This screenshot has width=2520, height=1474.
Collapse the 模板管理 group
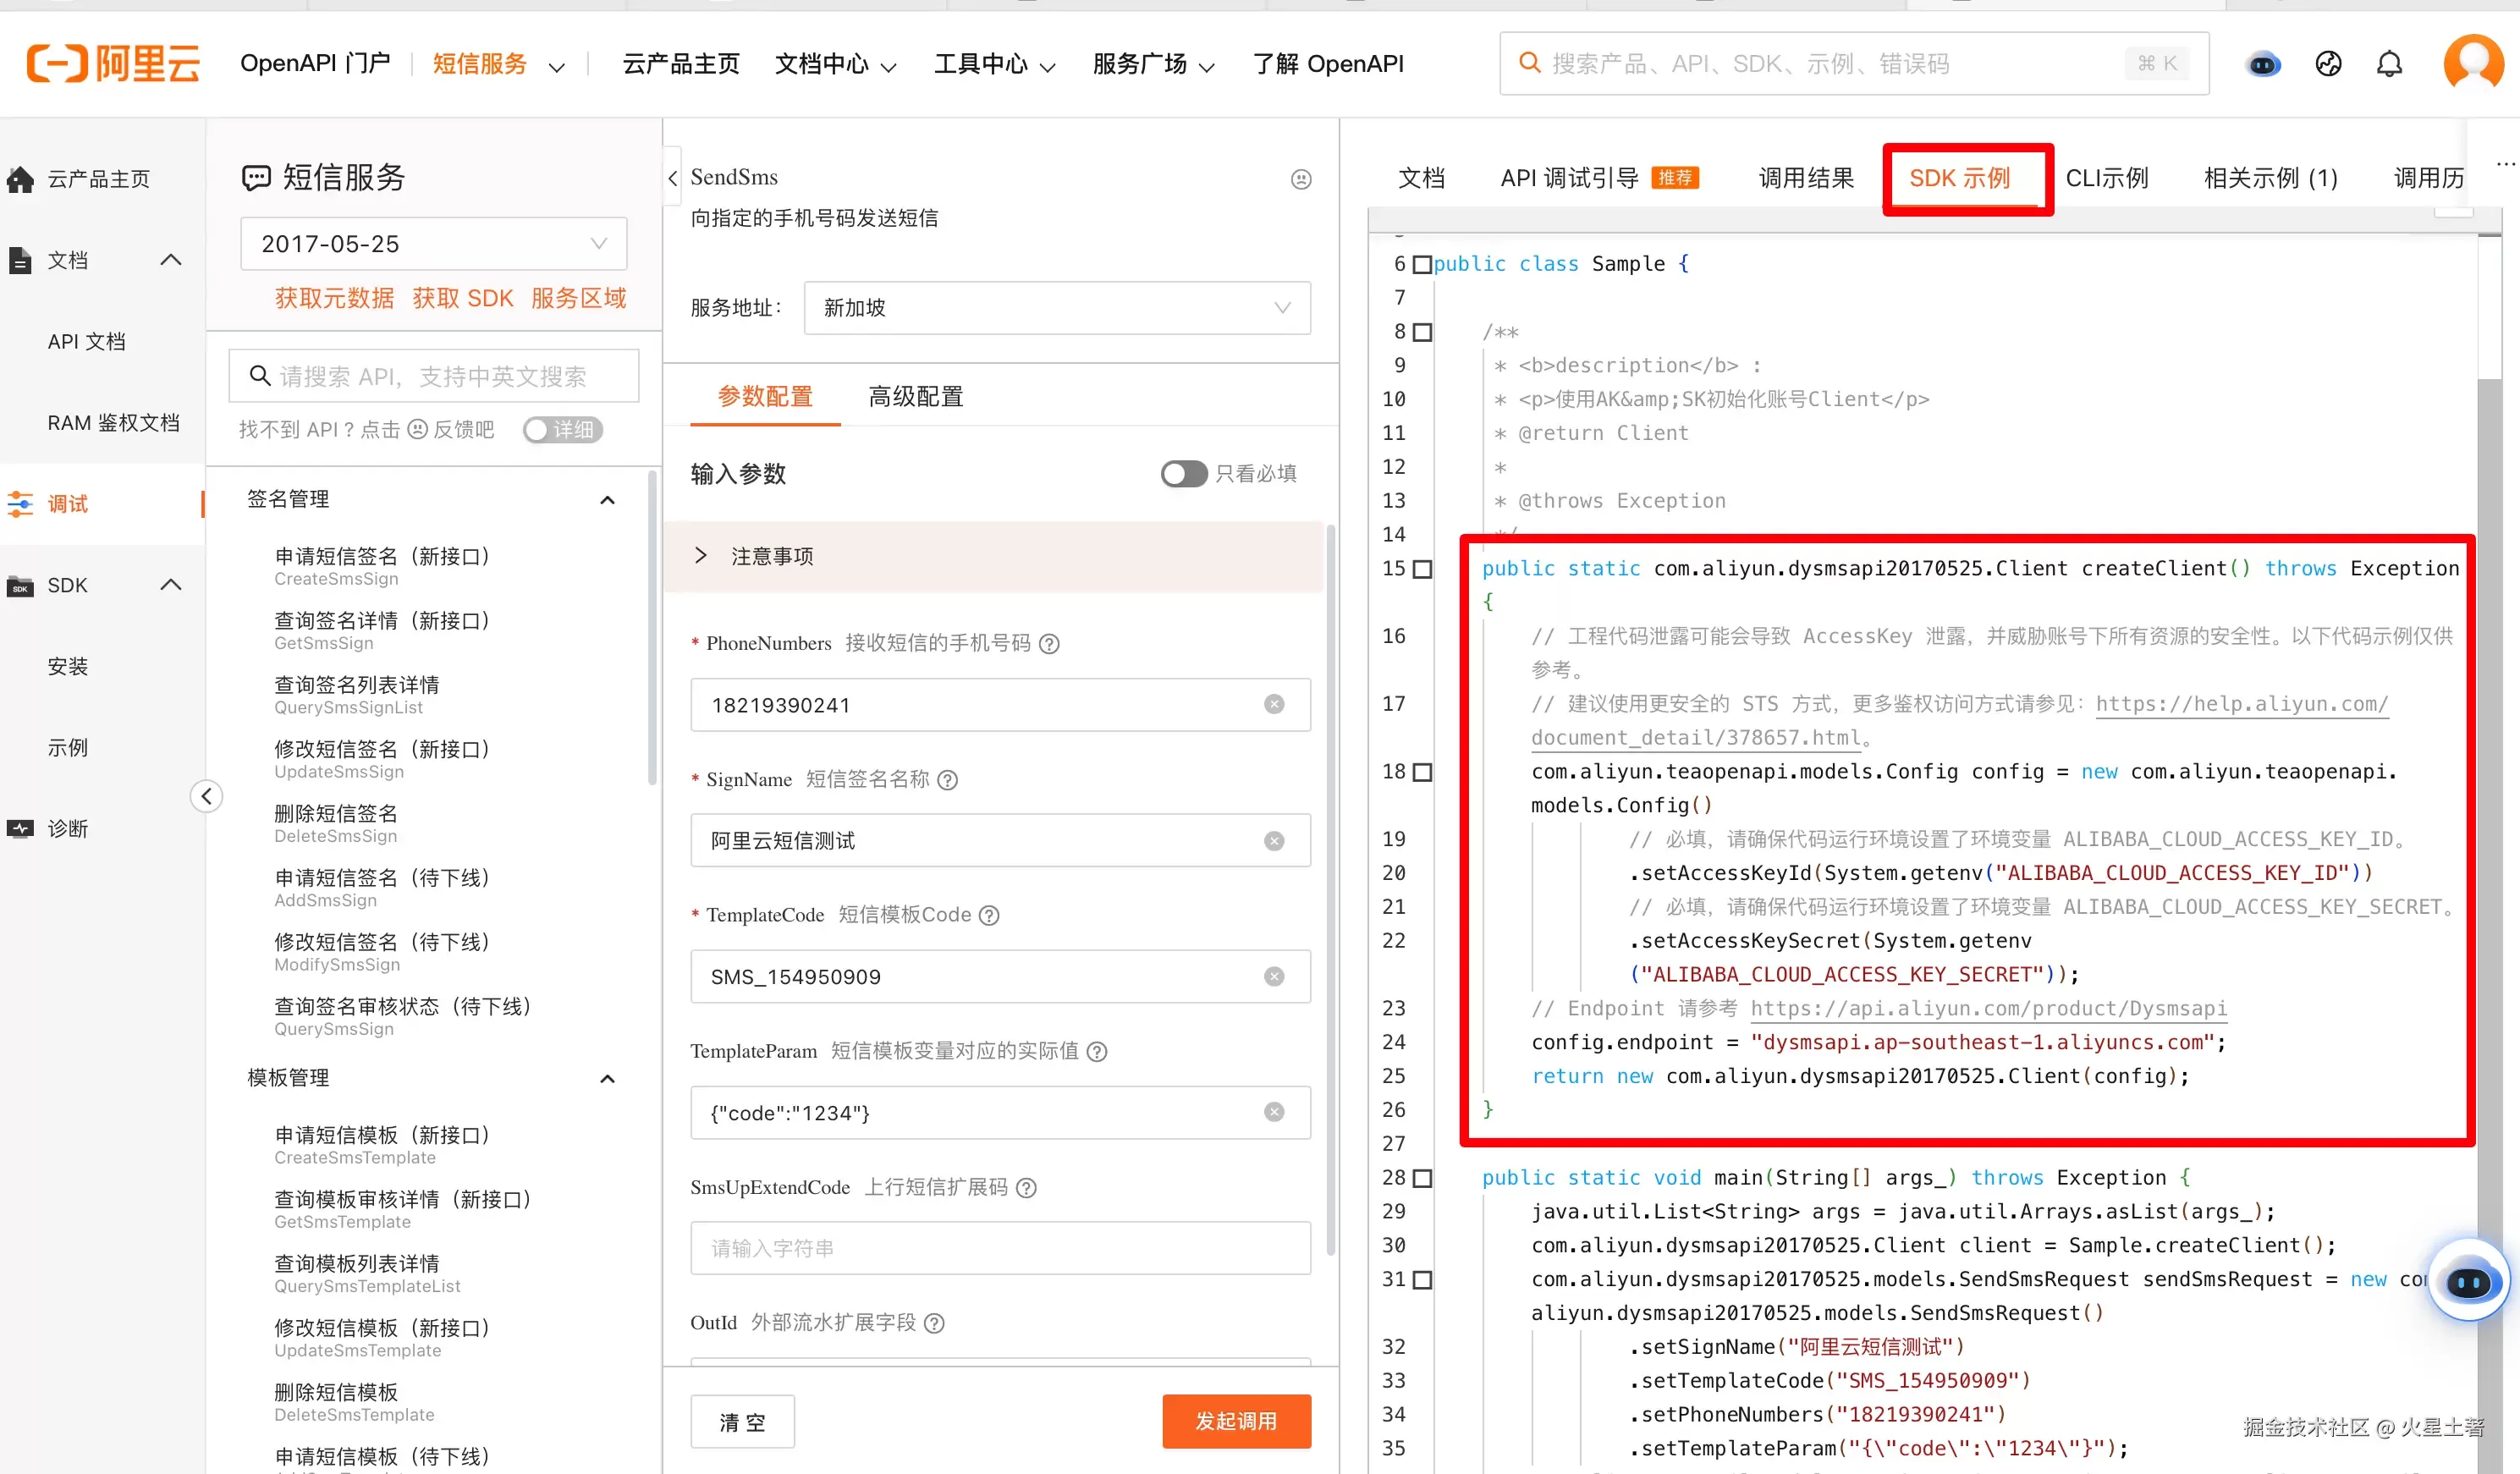(x=607, y=1079)
